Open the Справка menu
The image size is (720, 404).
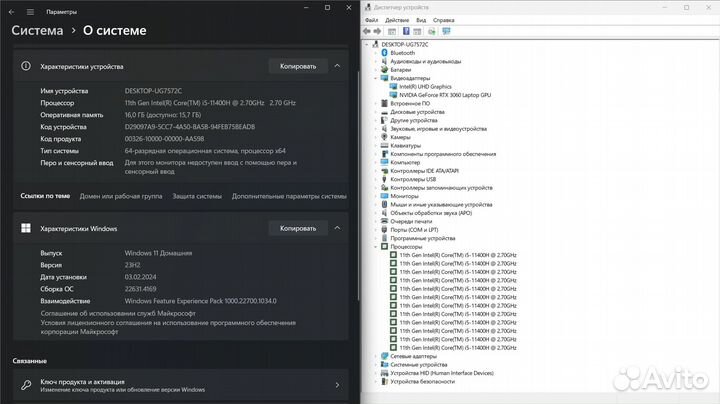click(x=444, y=20)
